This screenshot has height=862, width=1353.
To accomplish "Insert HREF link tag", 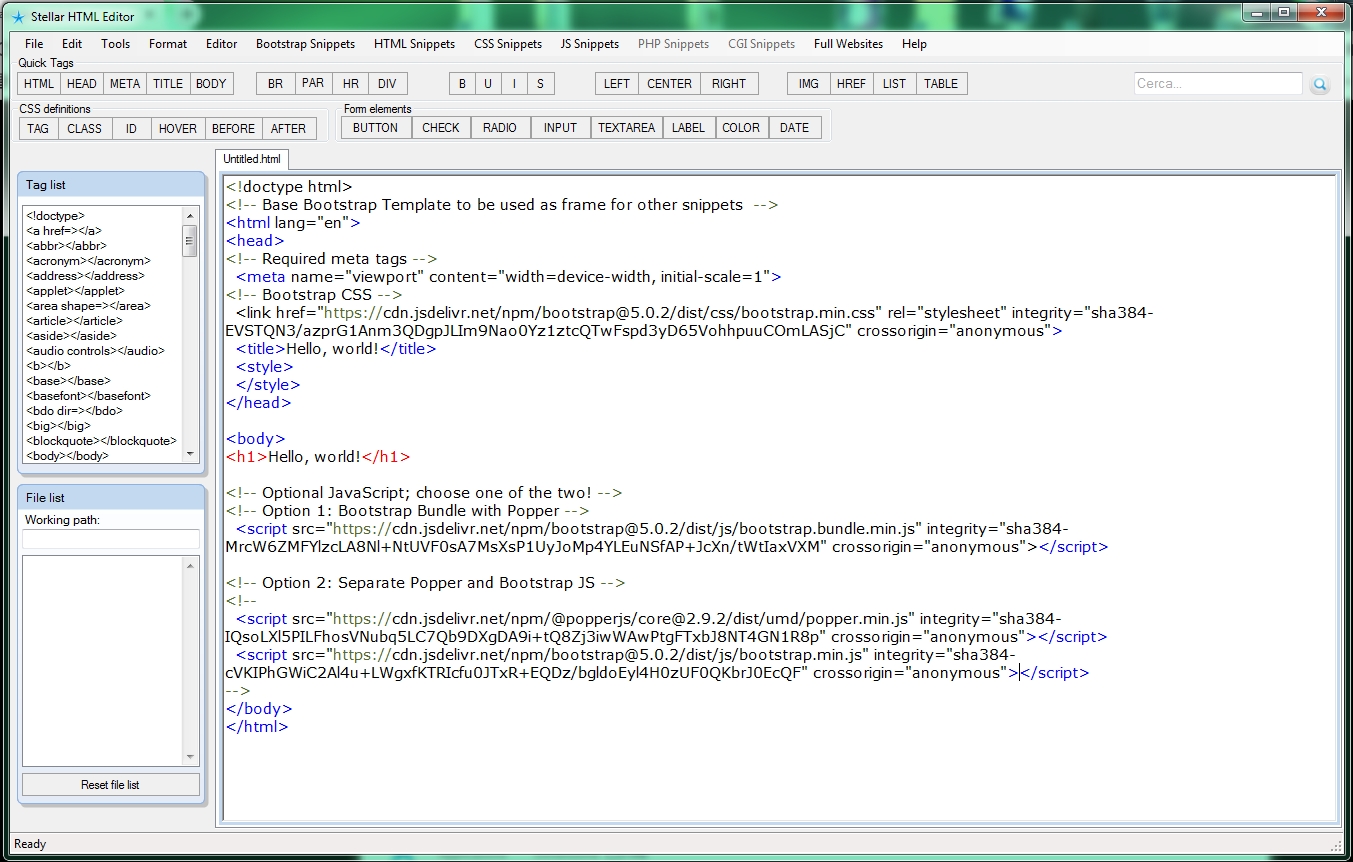I will [x=852, y=84].
